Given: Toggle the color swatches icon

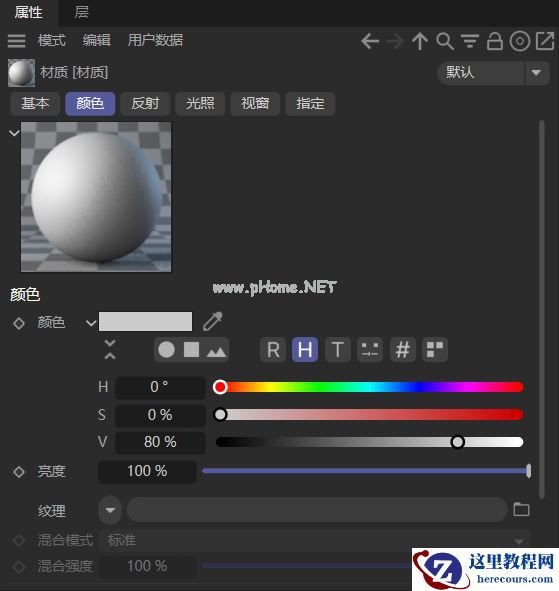Looking at the screenshot, I should click(435, 350).
